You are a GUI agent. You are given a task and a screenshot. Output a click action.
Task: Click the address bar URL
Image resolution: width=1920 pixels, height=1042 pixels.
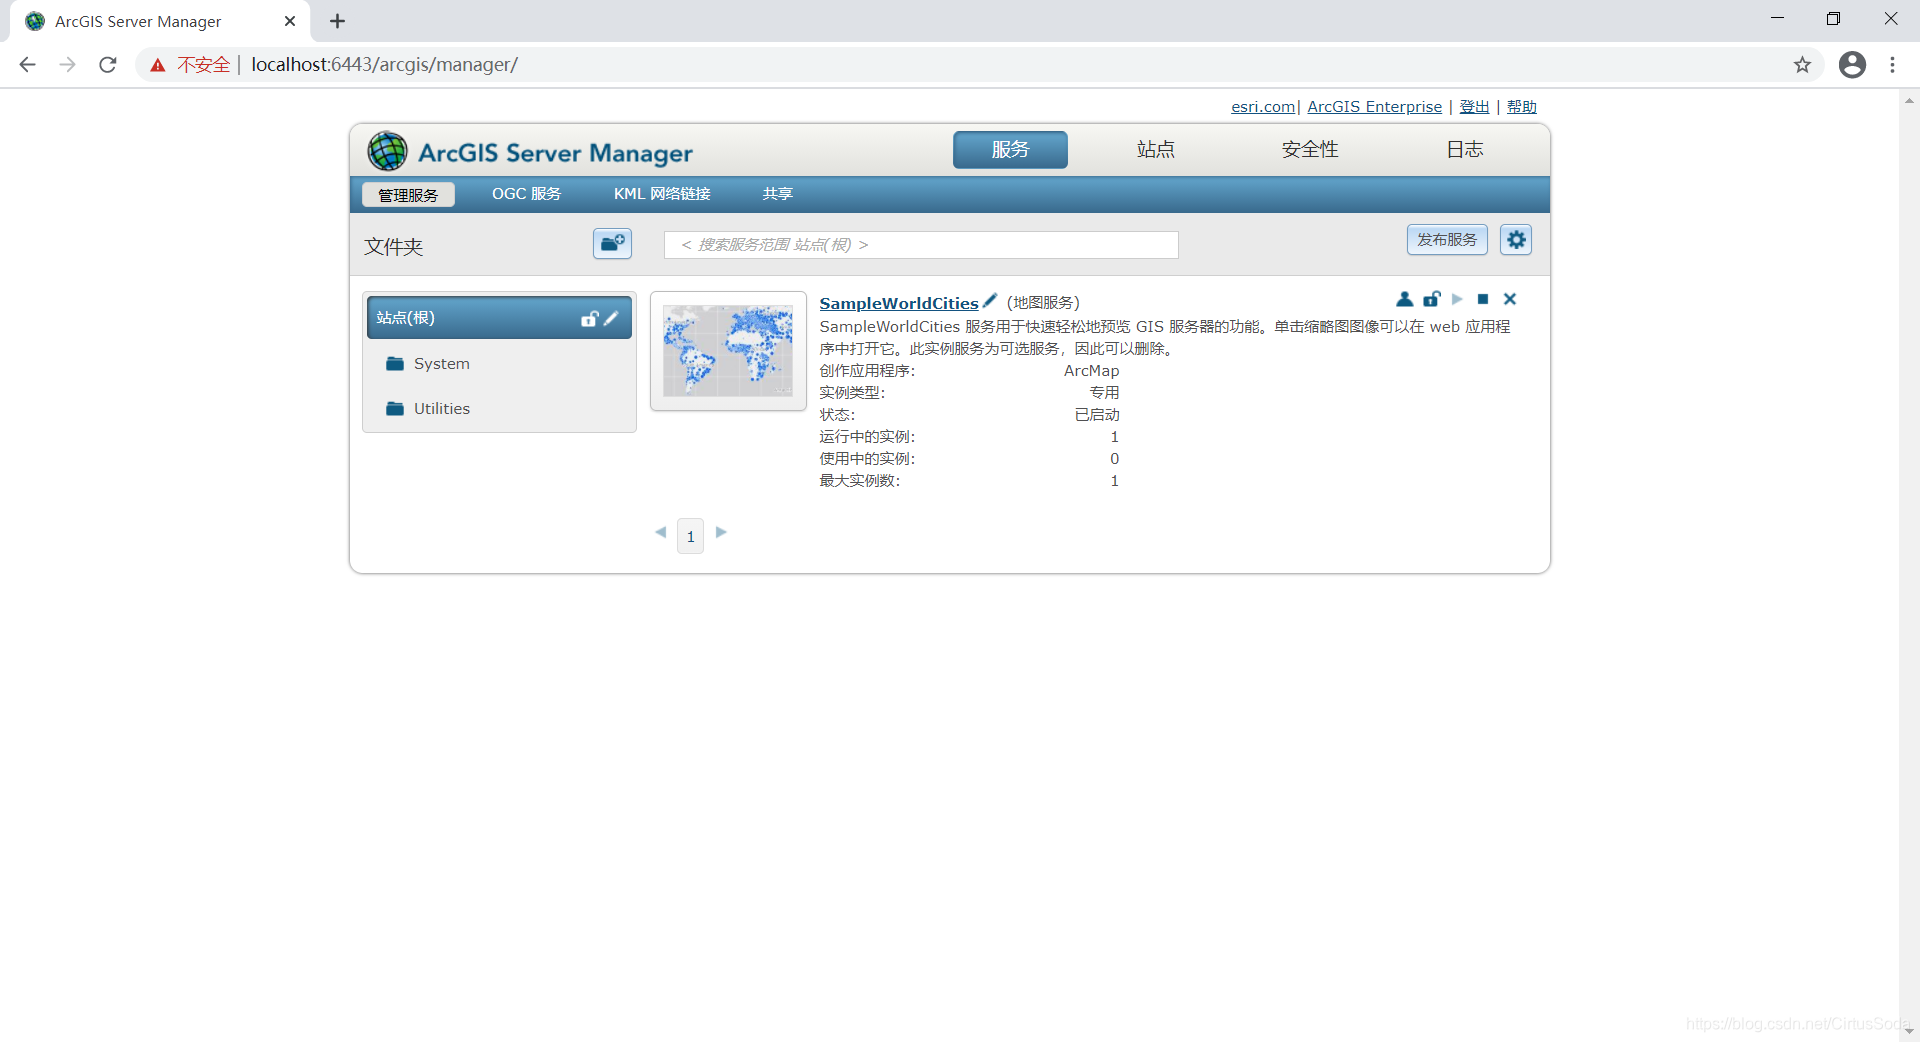384,65
